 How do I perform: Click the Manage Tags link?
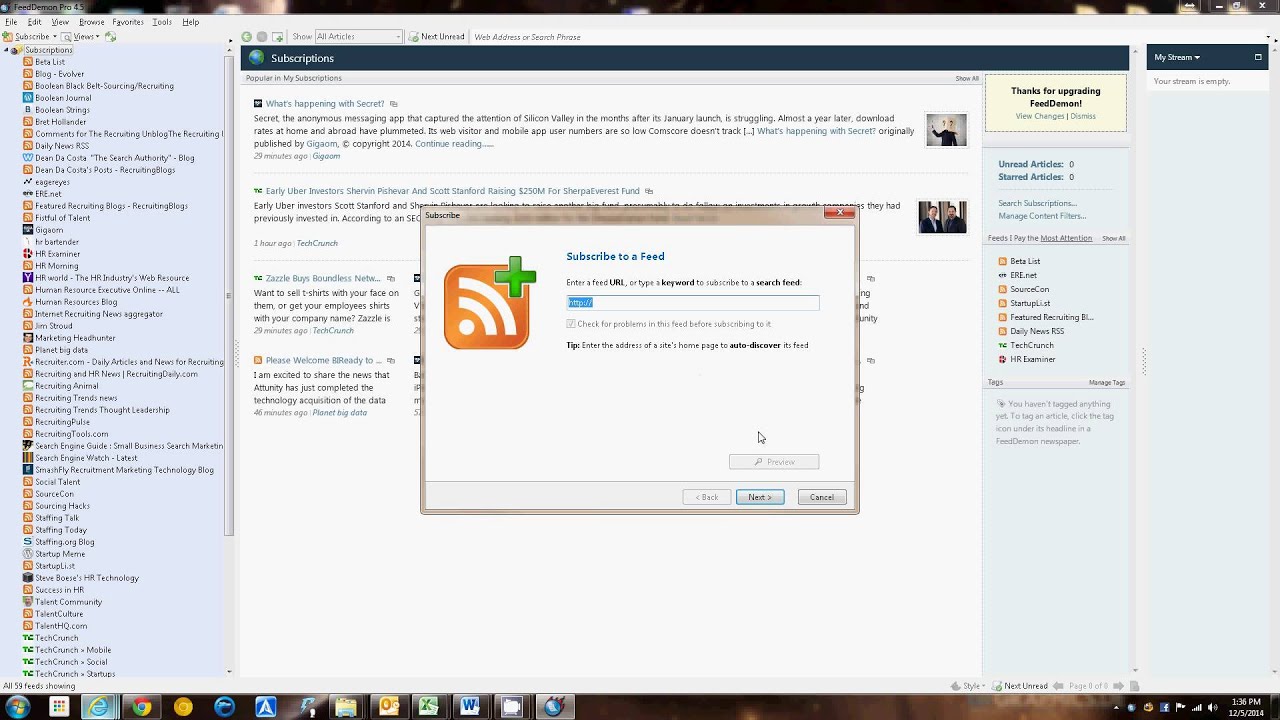[1107, 382]
